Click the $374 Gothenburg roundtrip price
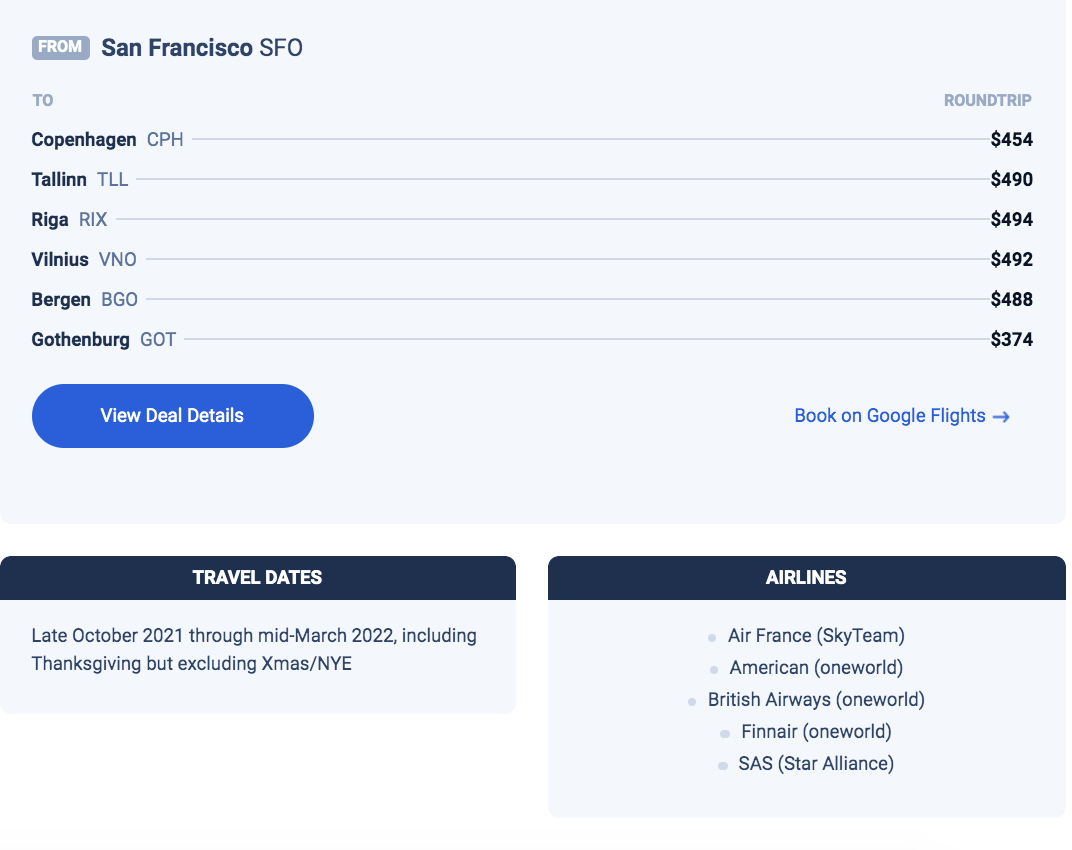 point(1012,339)
